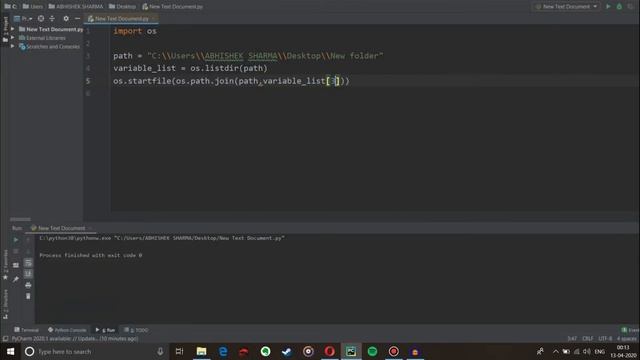Open Spotify from taskbar
This screenshot has width=640, height=360.
coord(372,351)
